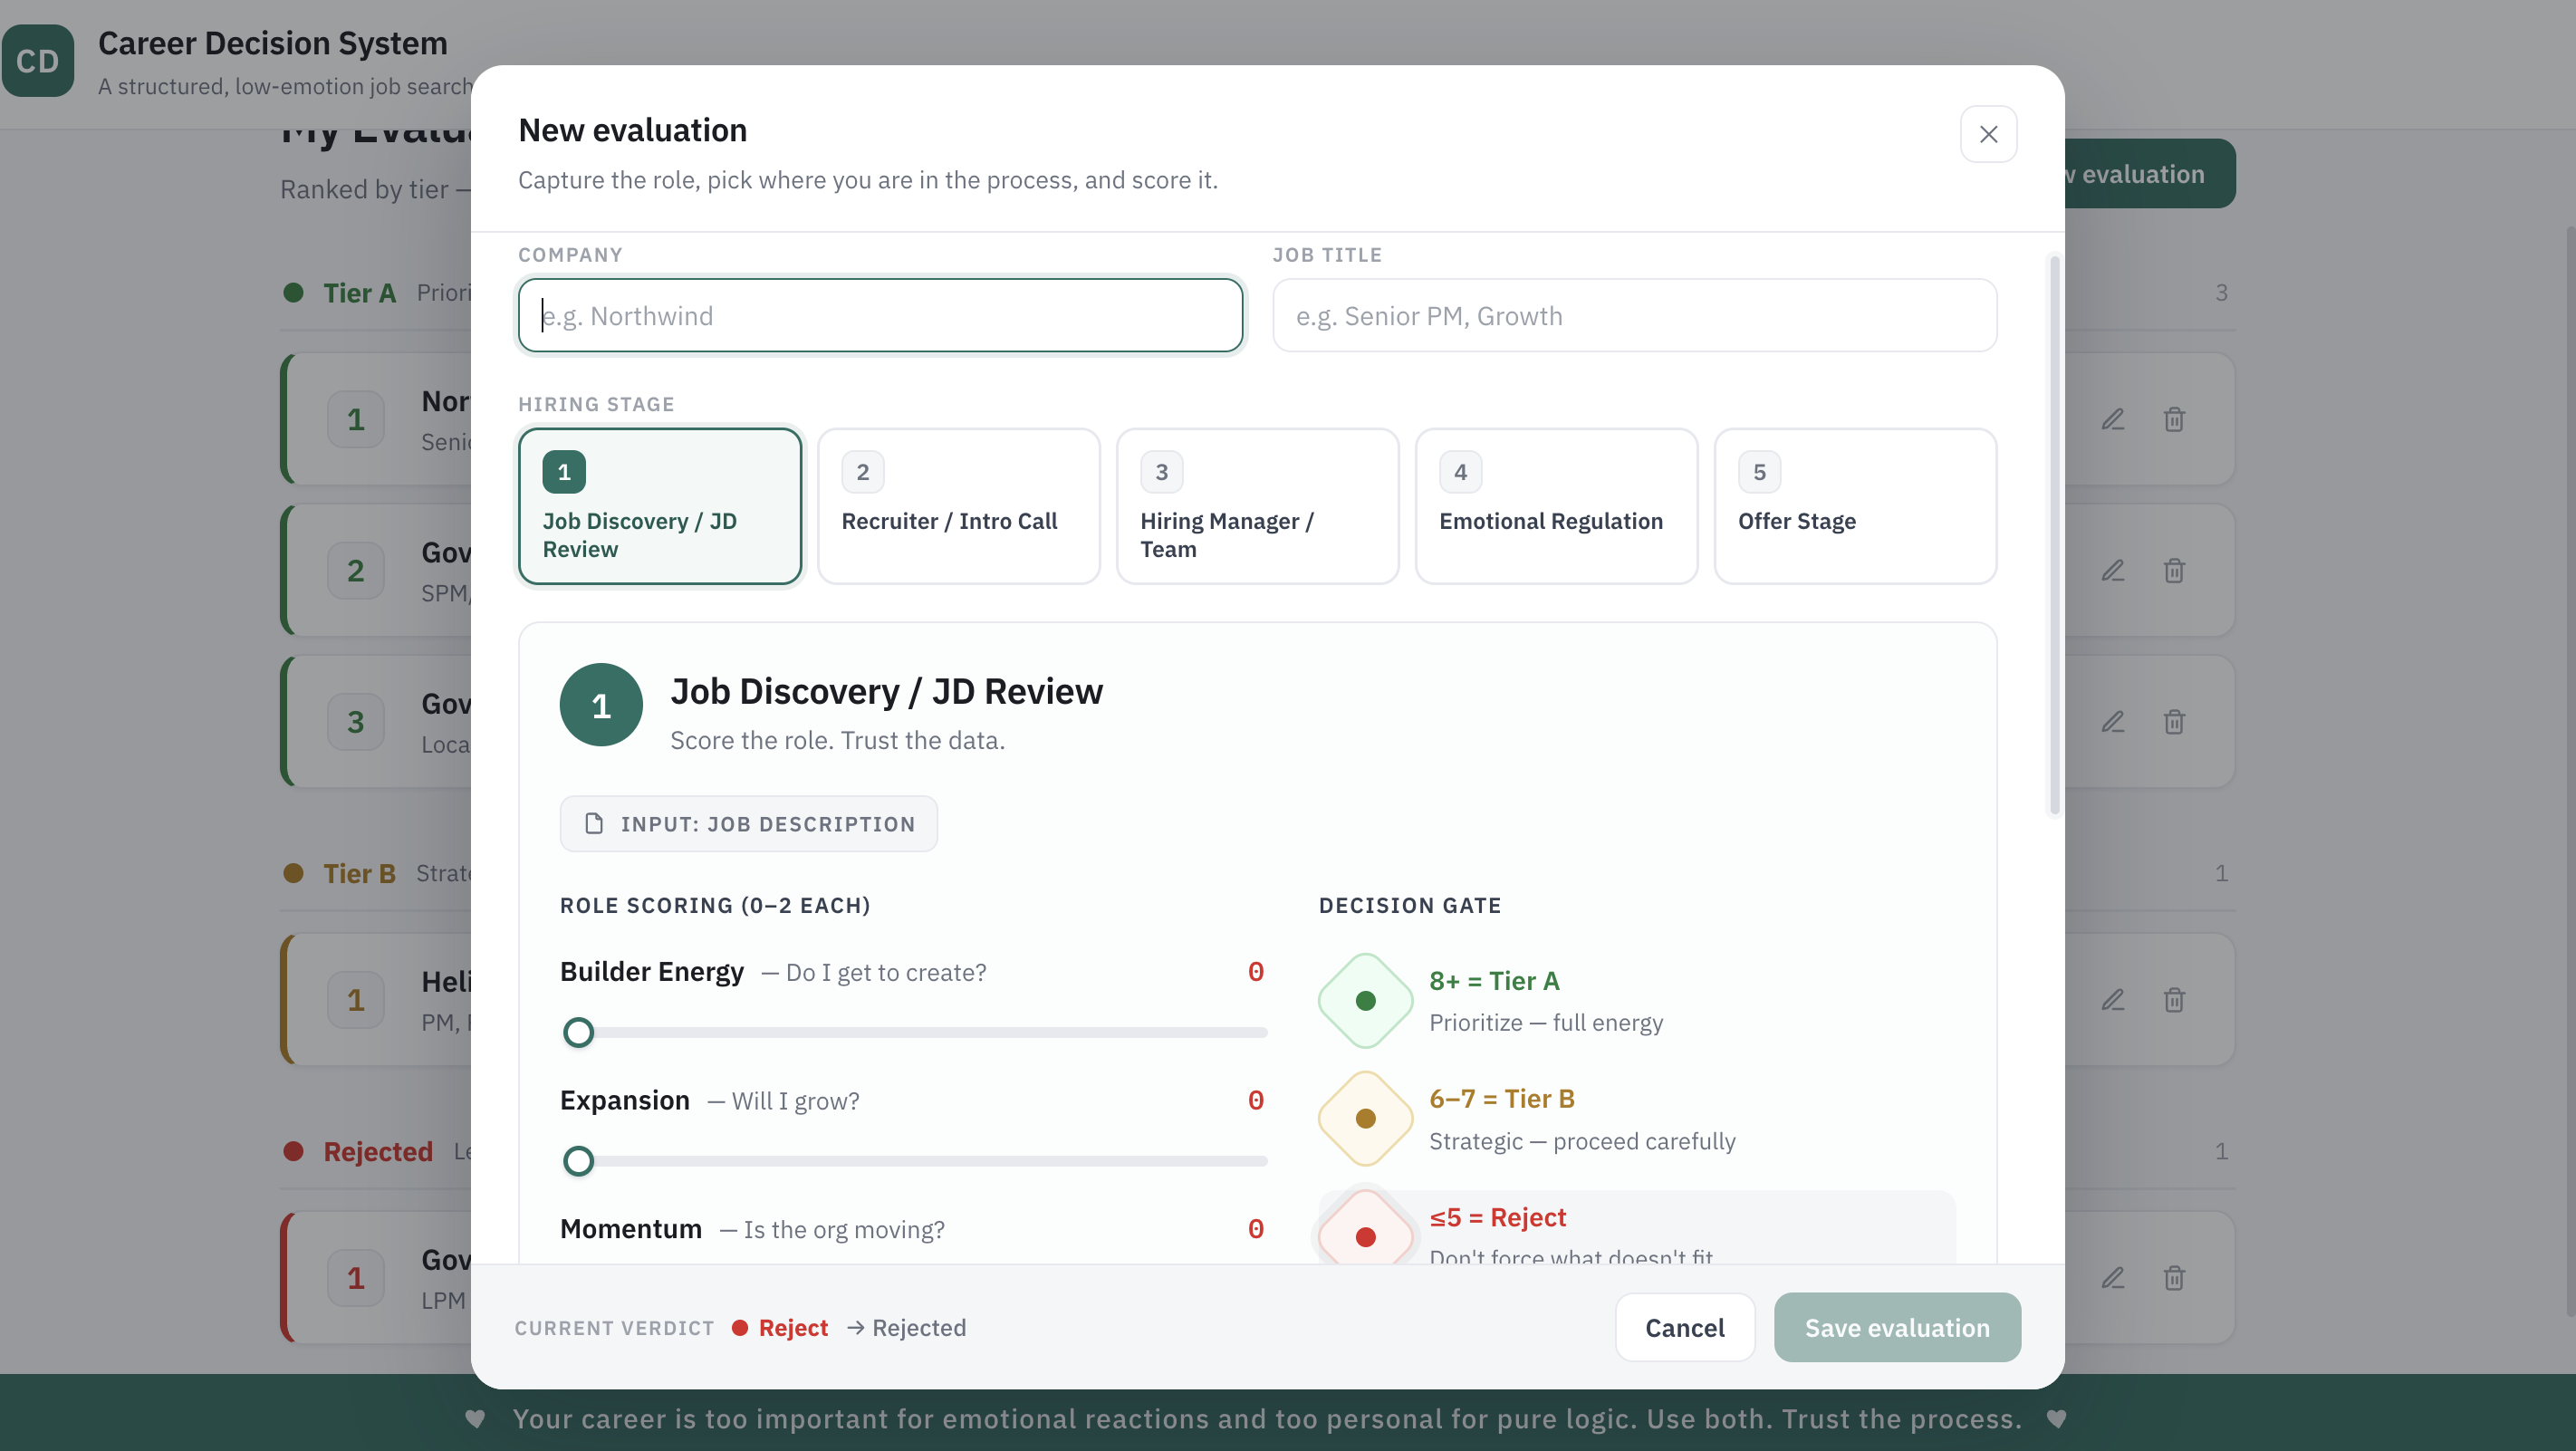
Task: Click the Tier A section heading
Action: click(359, 293)
